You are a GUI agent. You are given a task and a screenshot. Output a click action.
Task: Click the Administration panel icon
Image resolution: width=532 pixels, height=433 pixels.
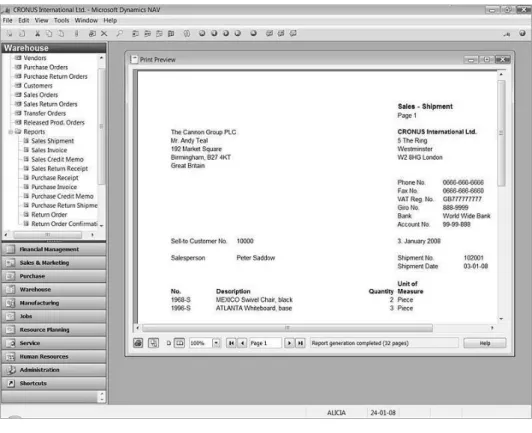(11, 370)
